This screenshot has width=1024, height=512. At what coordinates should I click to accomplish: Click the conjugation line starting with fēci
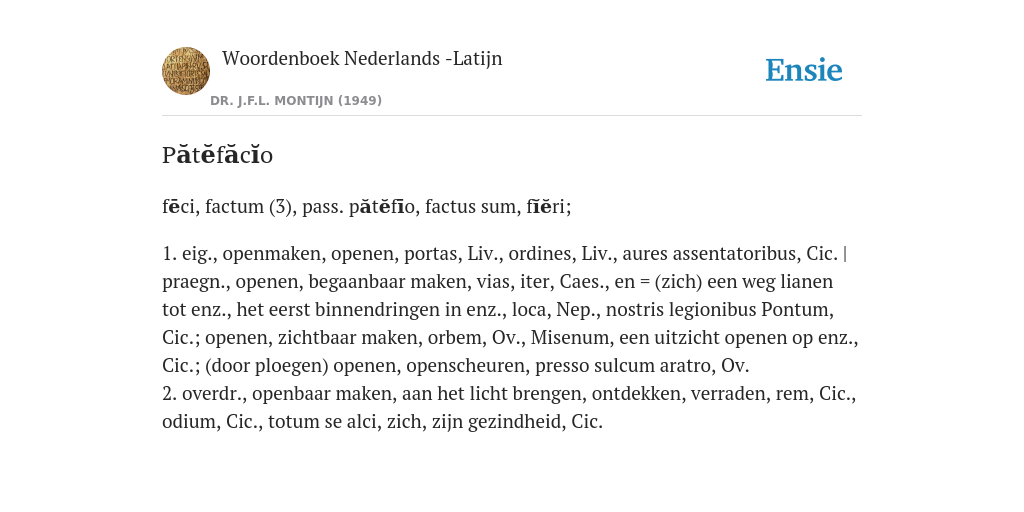tap(366, 206)
